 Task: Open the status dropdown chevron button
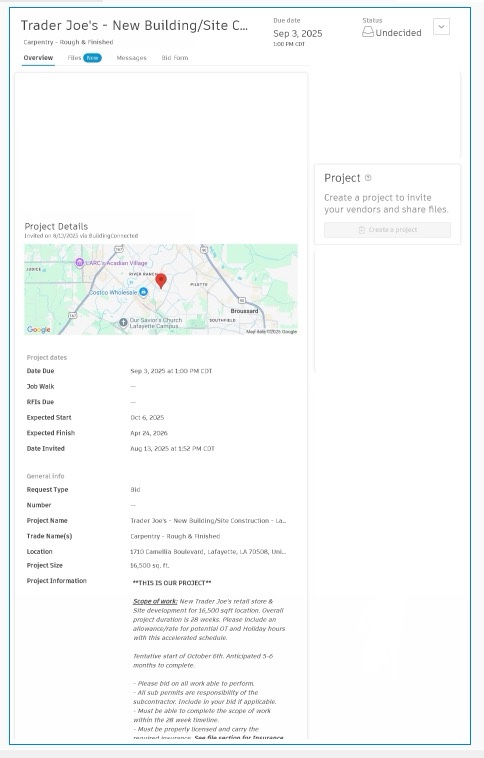point(441,27)
